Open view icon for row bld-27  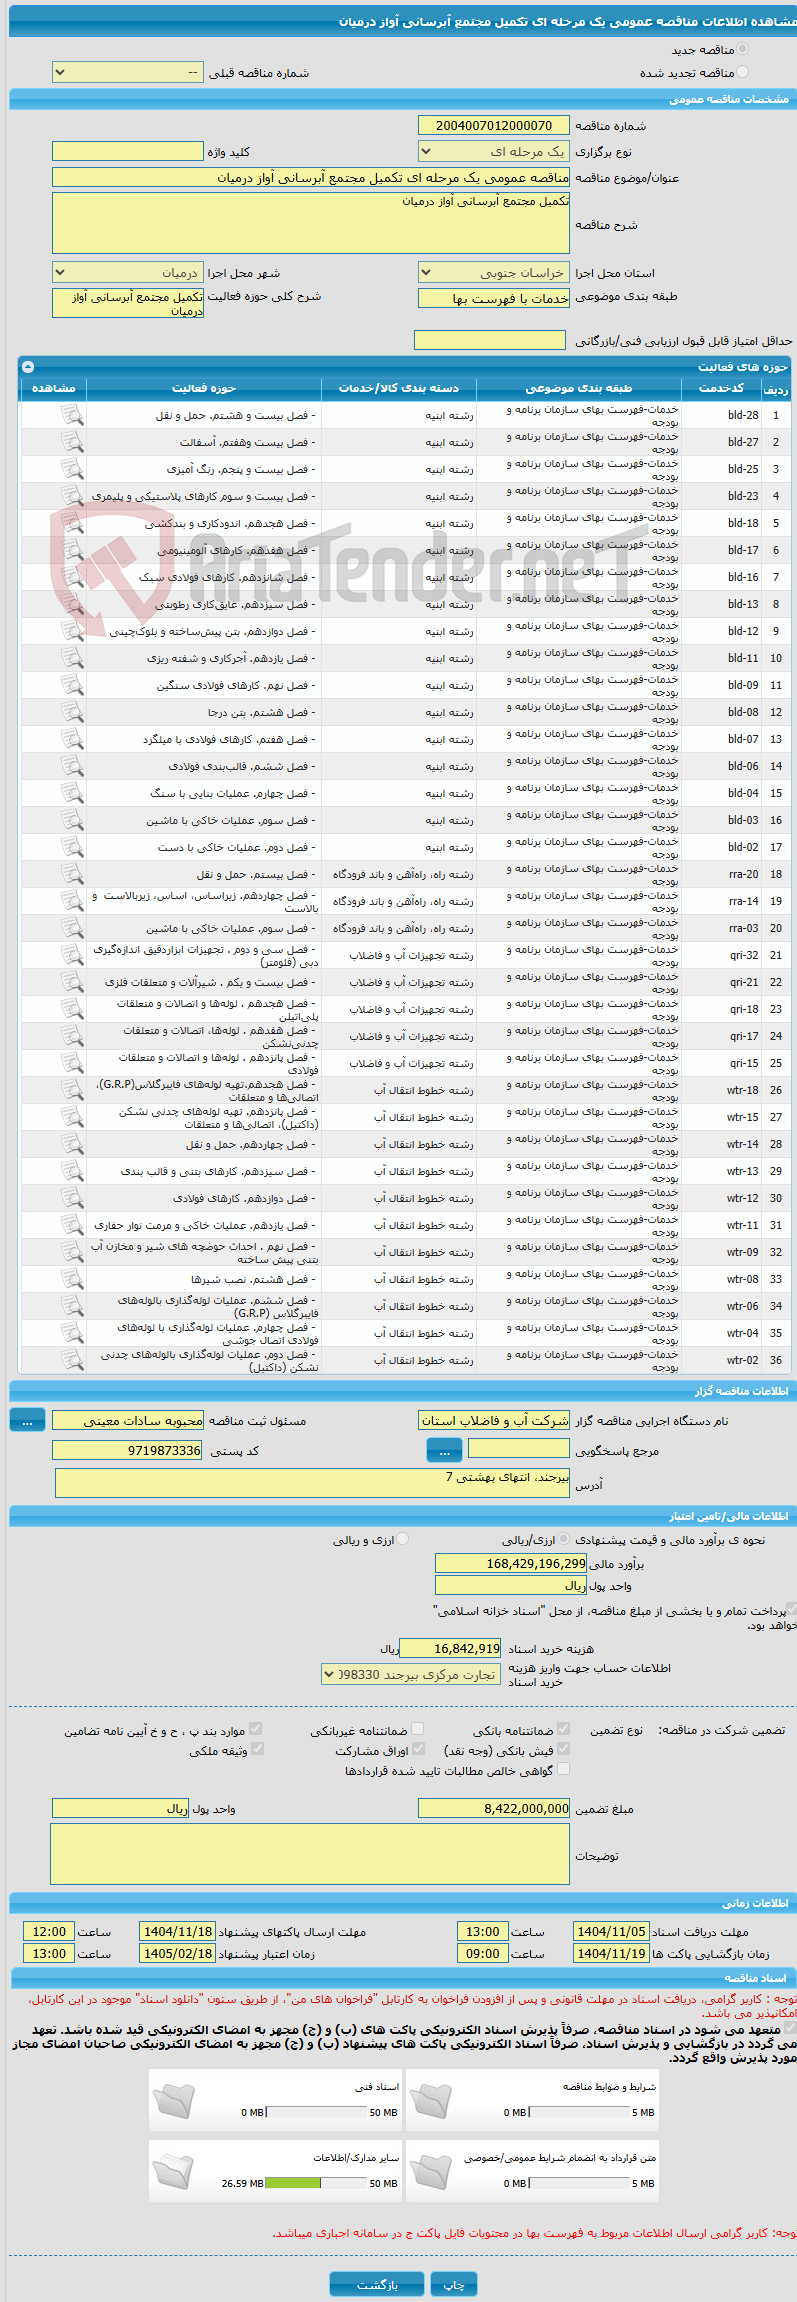click(72, 442)
